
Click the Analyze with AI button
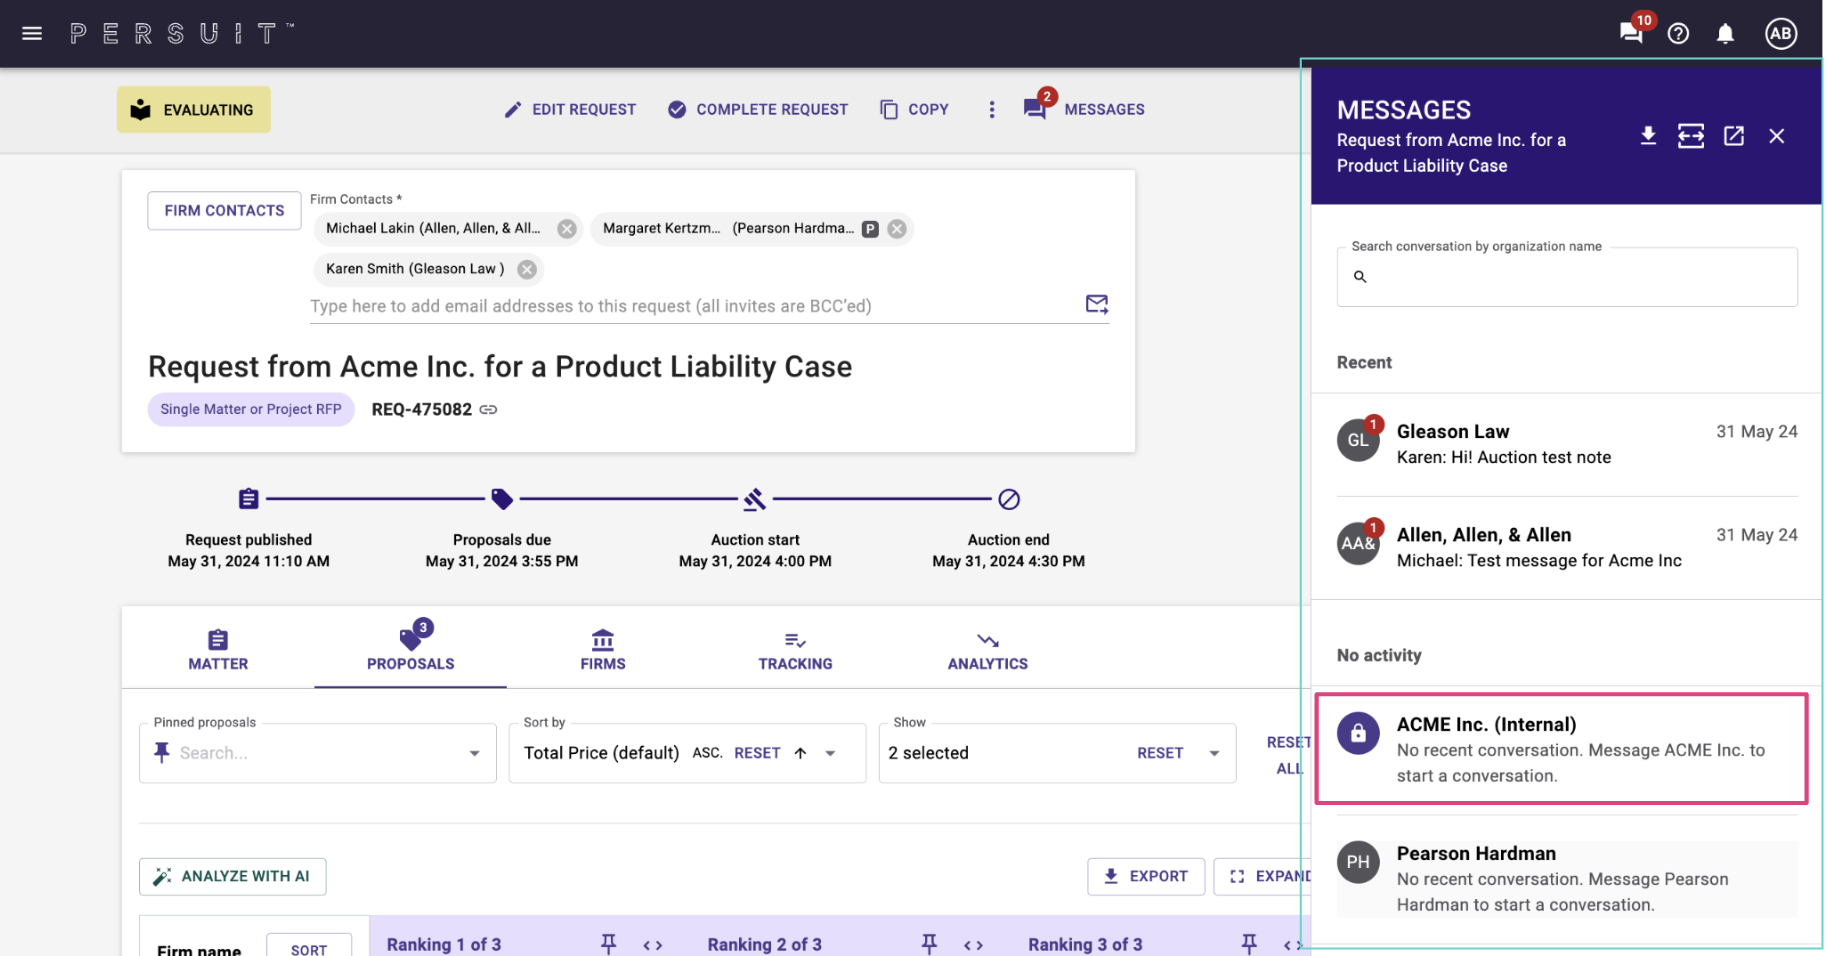tap(233, 876)
